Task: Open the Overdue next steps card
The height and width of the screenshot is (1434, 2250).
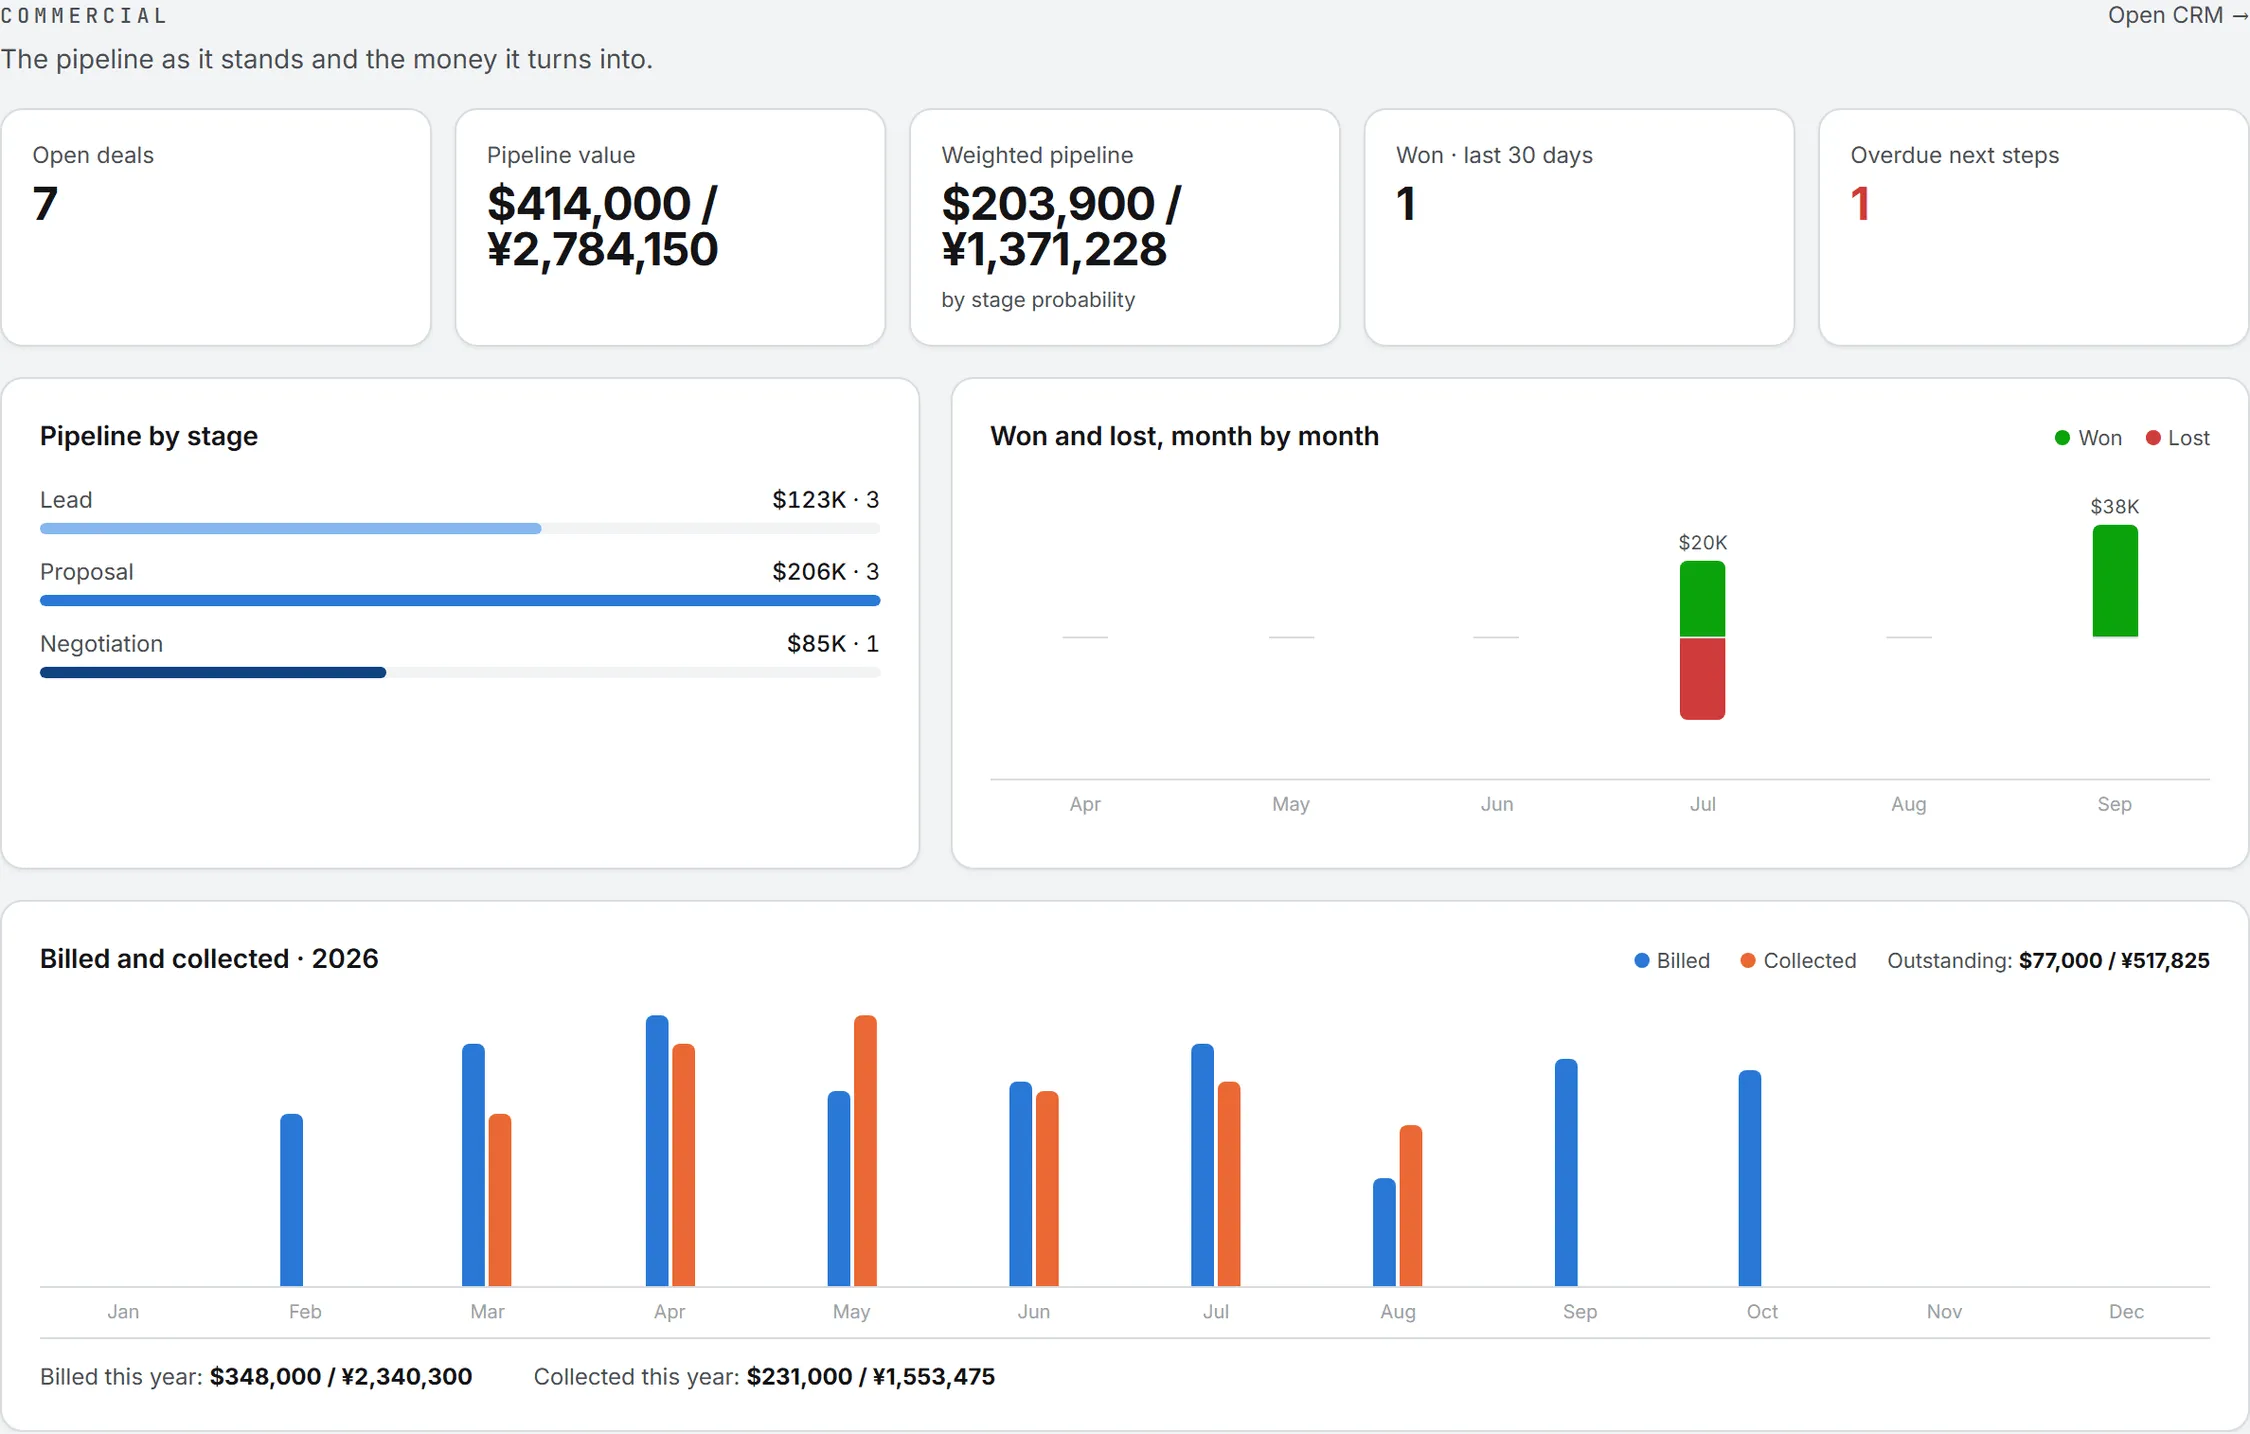Action: tap(2033, 227)
